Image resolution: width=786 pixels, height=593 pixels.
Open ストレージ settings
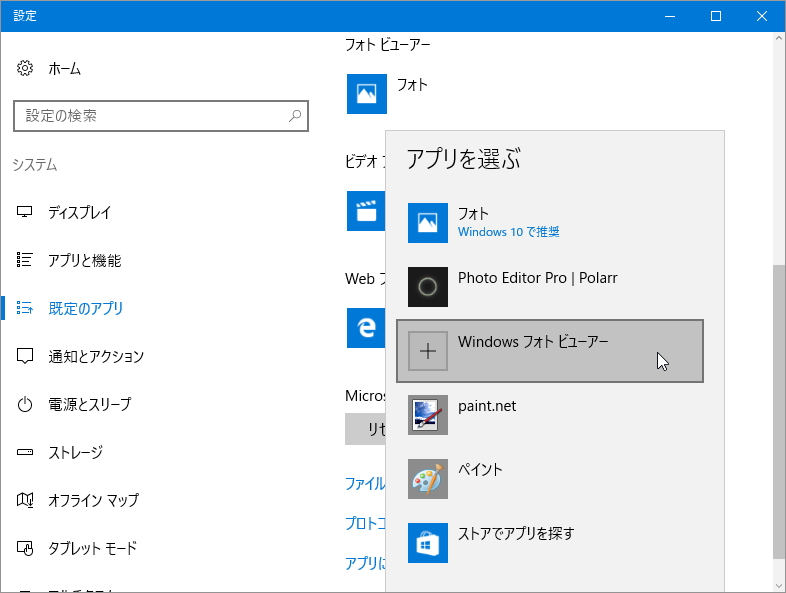76,452
